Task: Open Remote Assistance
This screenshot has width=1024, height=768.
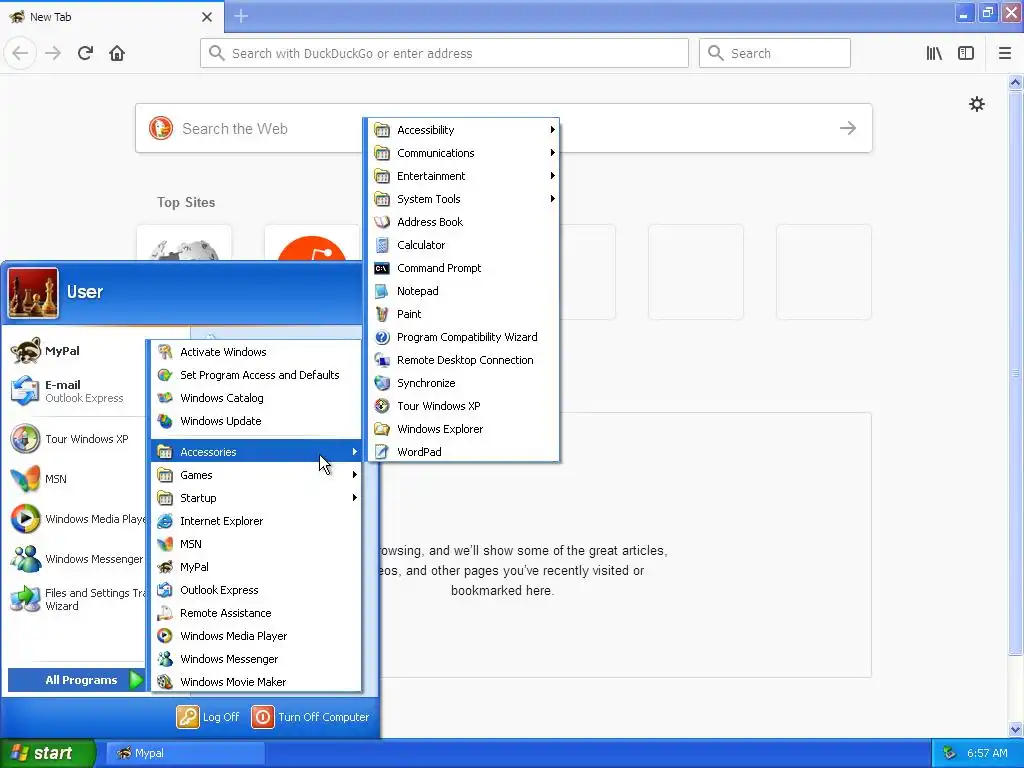Action: click(x=256, y=613)
